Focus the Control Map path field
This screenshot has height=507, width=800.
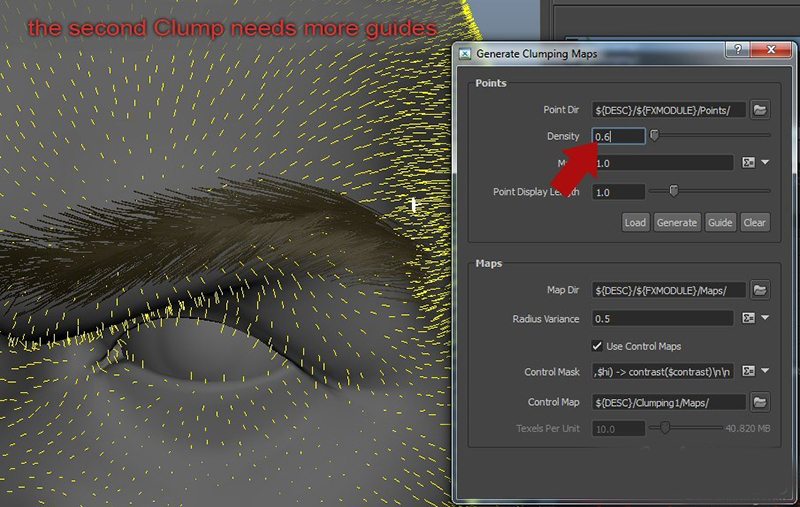point(668,402)
